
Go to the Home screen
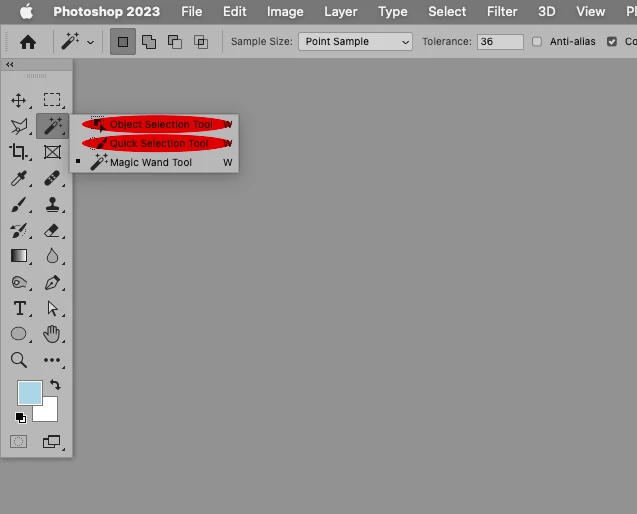point(28,42)
